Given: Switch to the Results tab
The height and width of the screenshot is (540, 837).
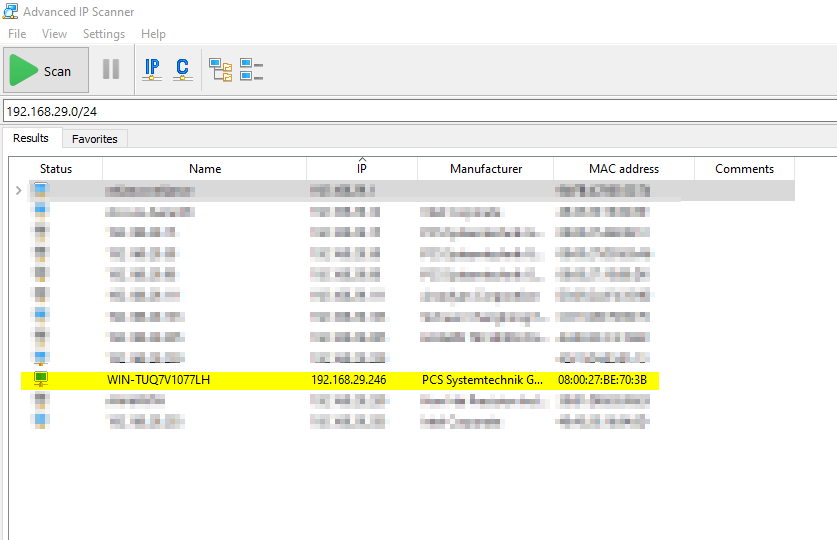Looking at the screenshot, I should point(31,138).
